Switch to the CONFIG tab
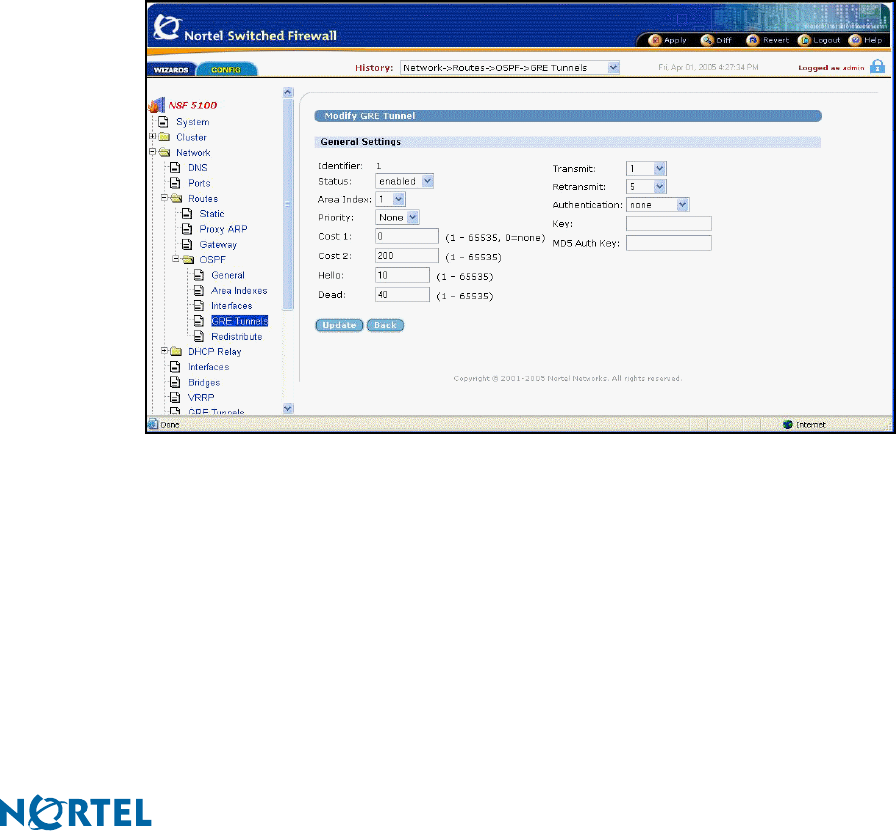Screen dimensions: 896x831 coord(226,69)
